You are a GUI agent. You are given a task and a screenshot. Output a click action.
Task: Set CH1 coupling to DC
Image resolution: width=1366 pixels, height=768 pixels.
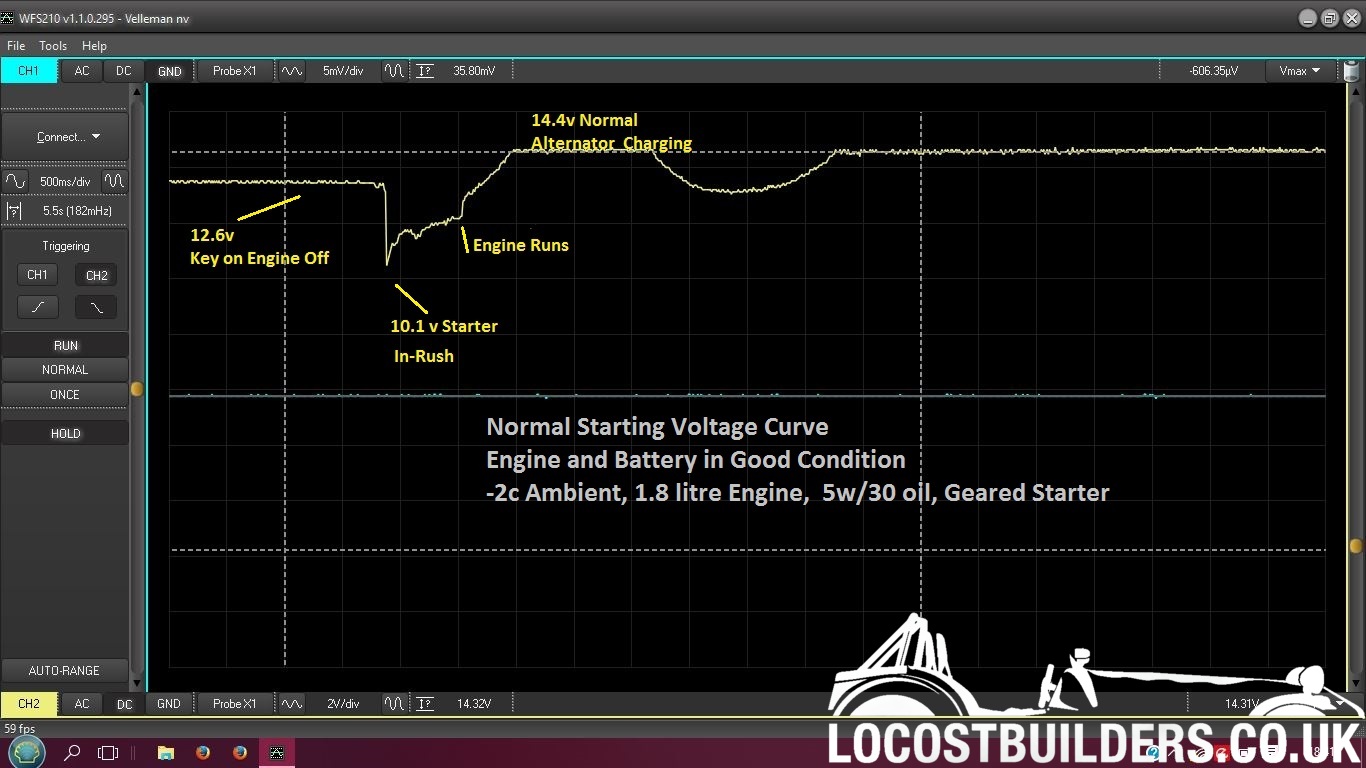click(x=123, y=71)
